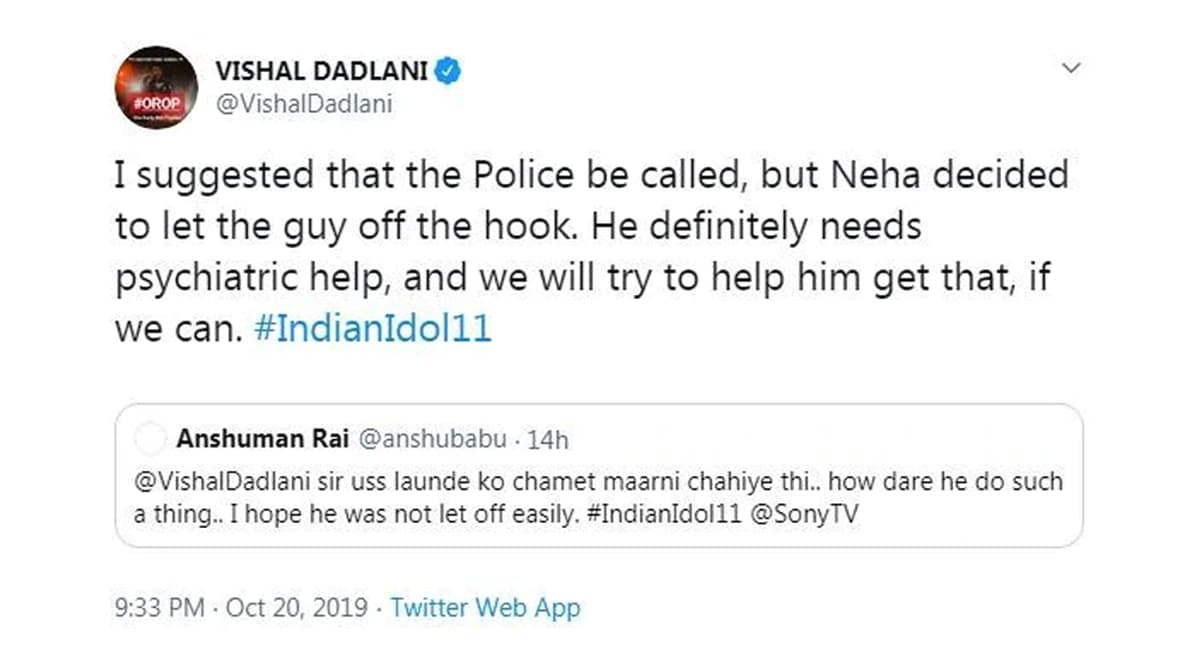The image size is (1200, 667).
Task: Click the Twitter Web App source link
Action: point(485,607)
